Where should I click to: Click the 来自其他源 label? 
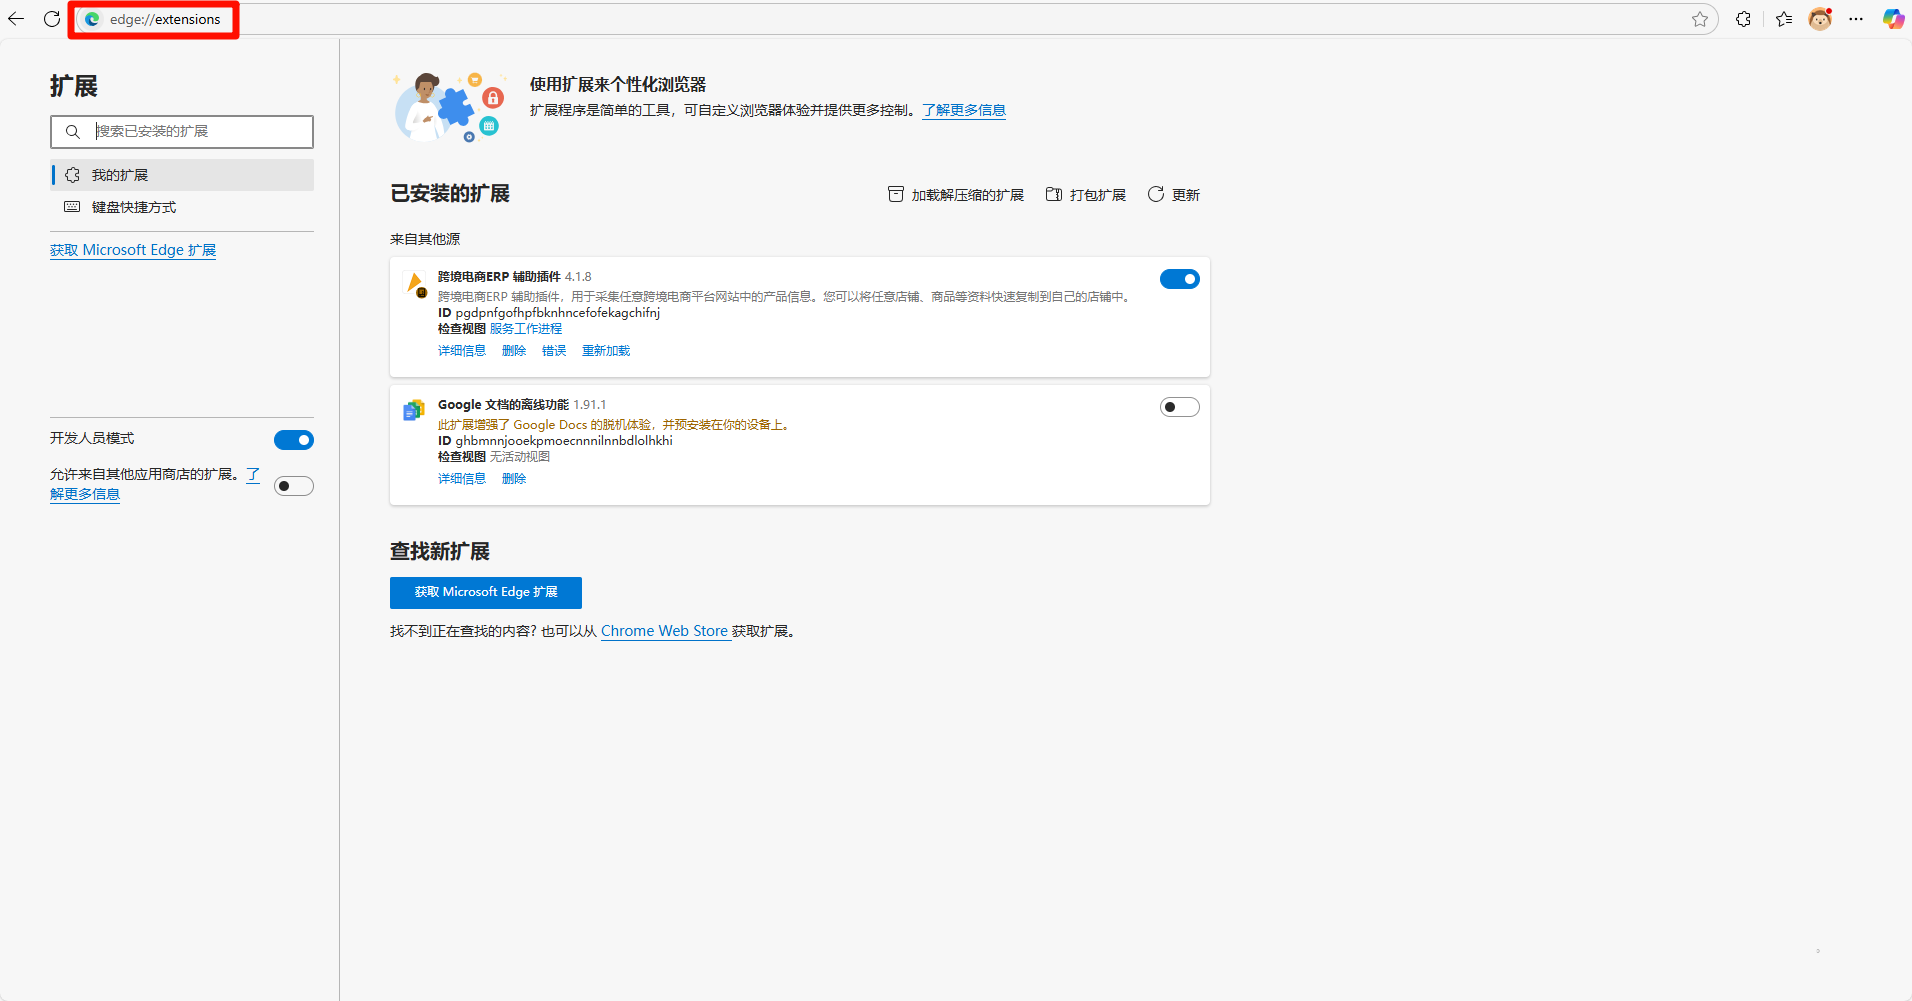pyautogui.click(x=425, y=239)
